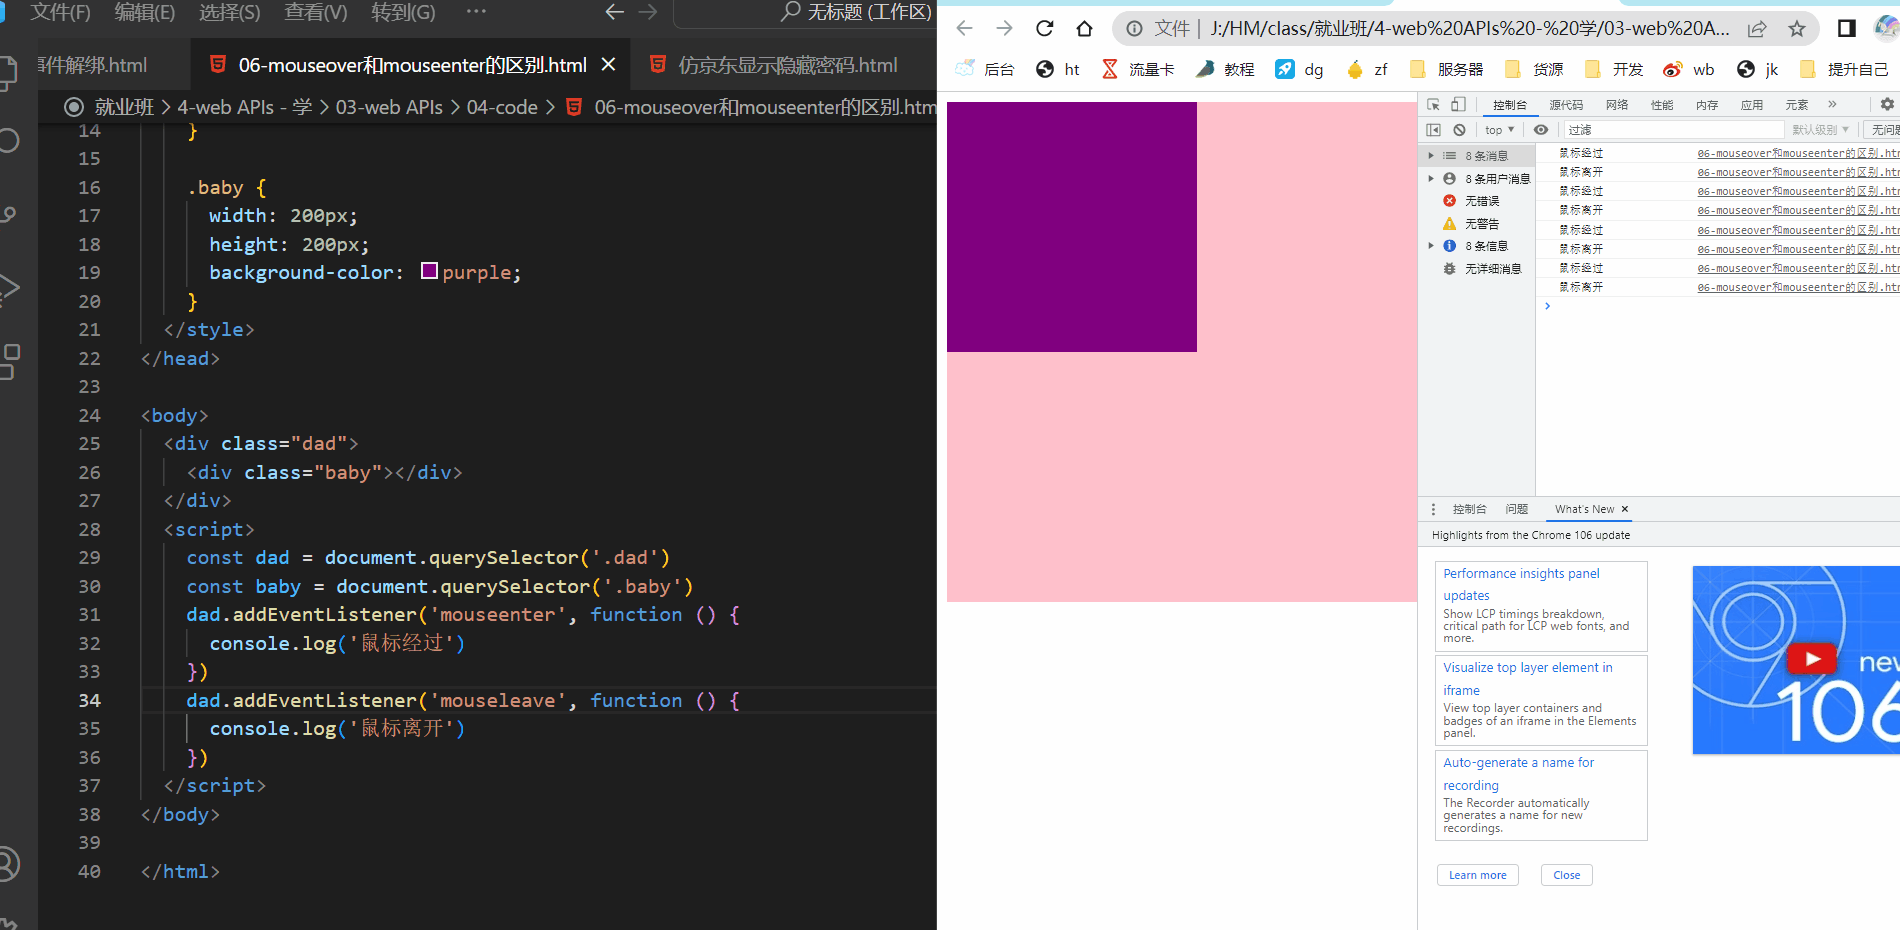Click the purple baby box in the page
Screen dimensions: 1900x930
[x=1071, y=227]
